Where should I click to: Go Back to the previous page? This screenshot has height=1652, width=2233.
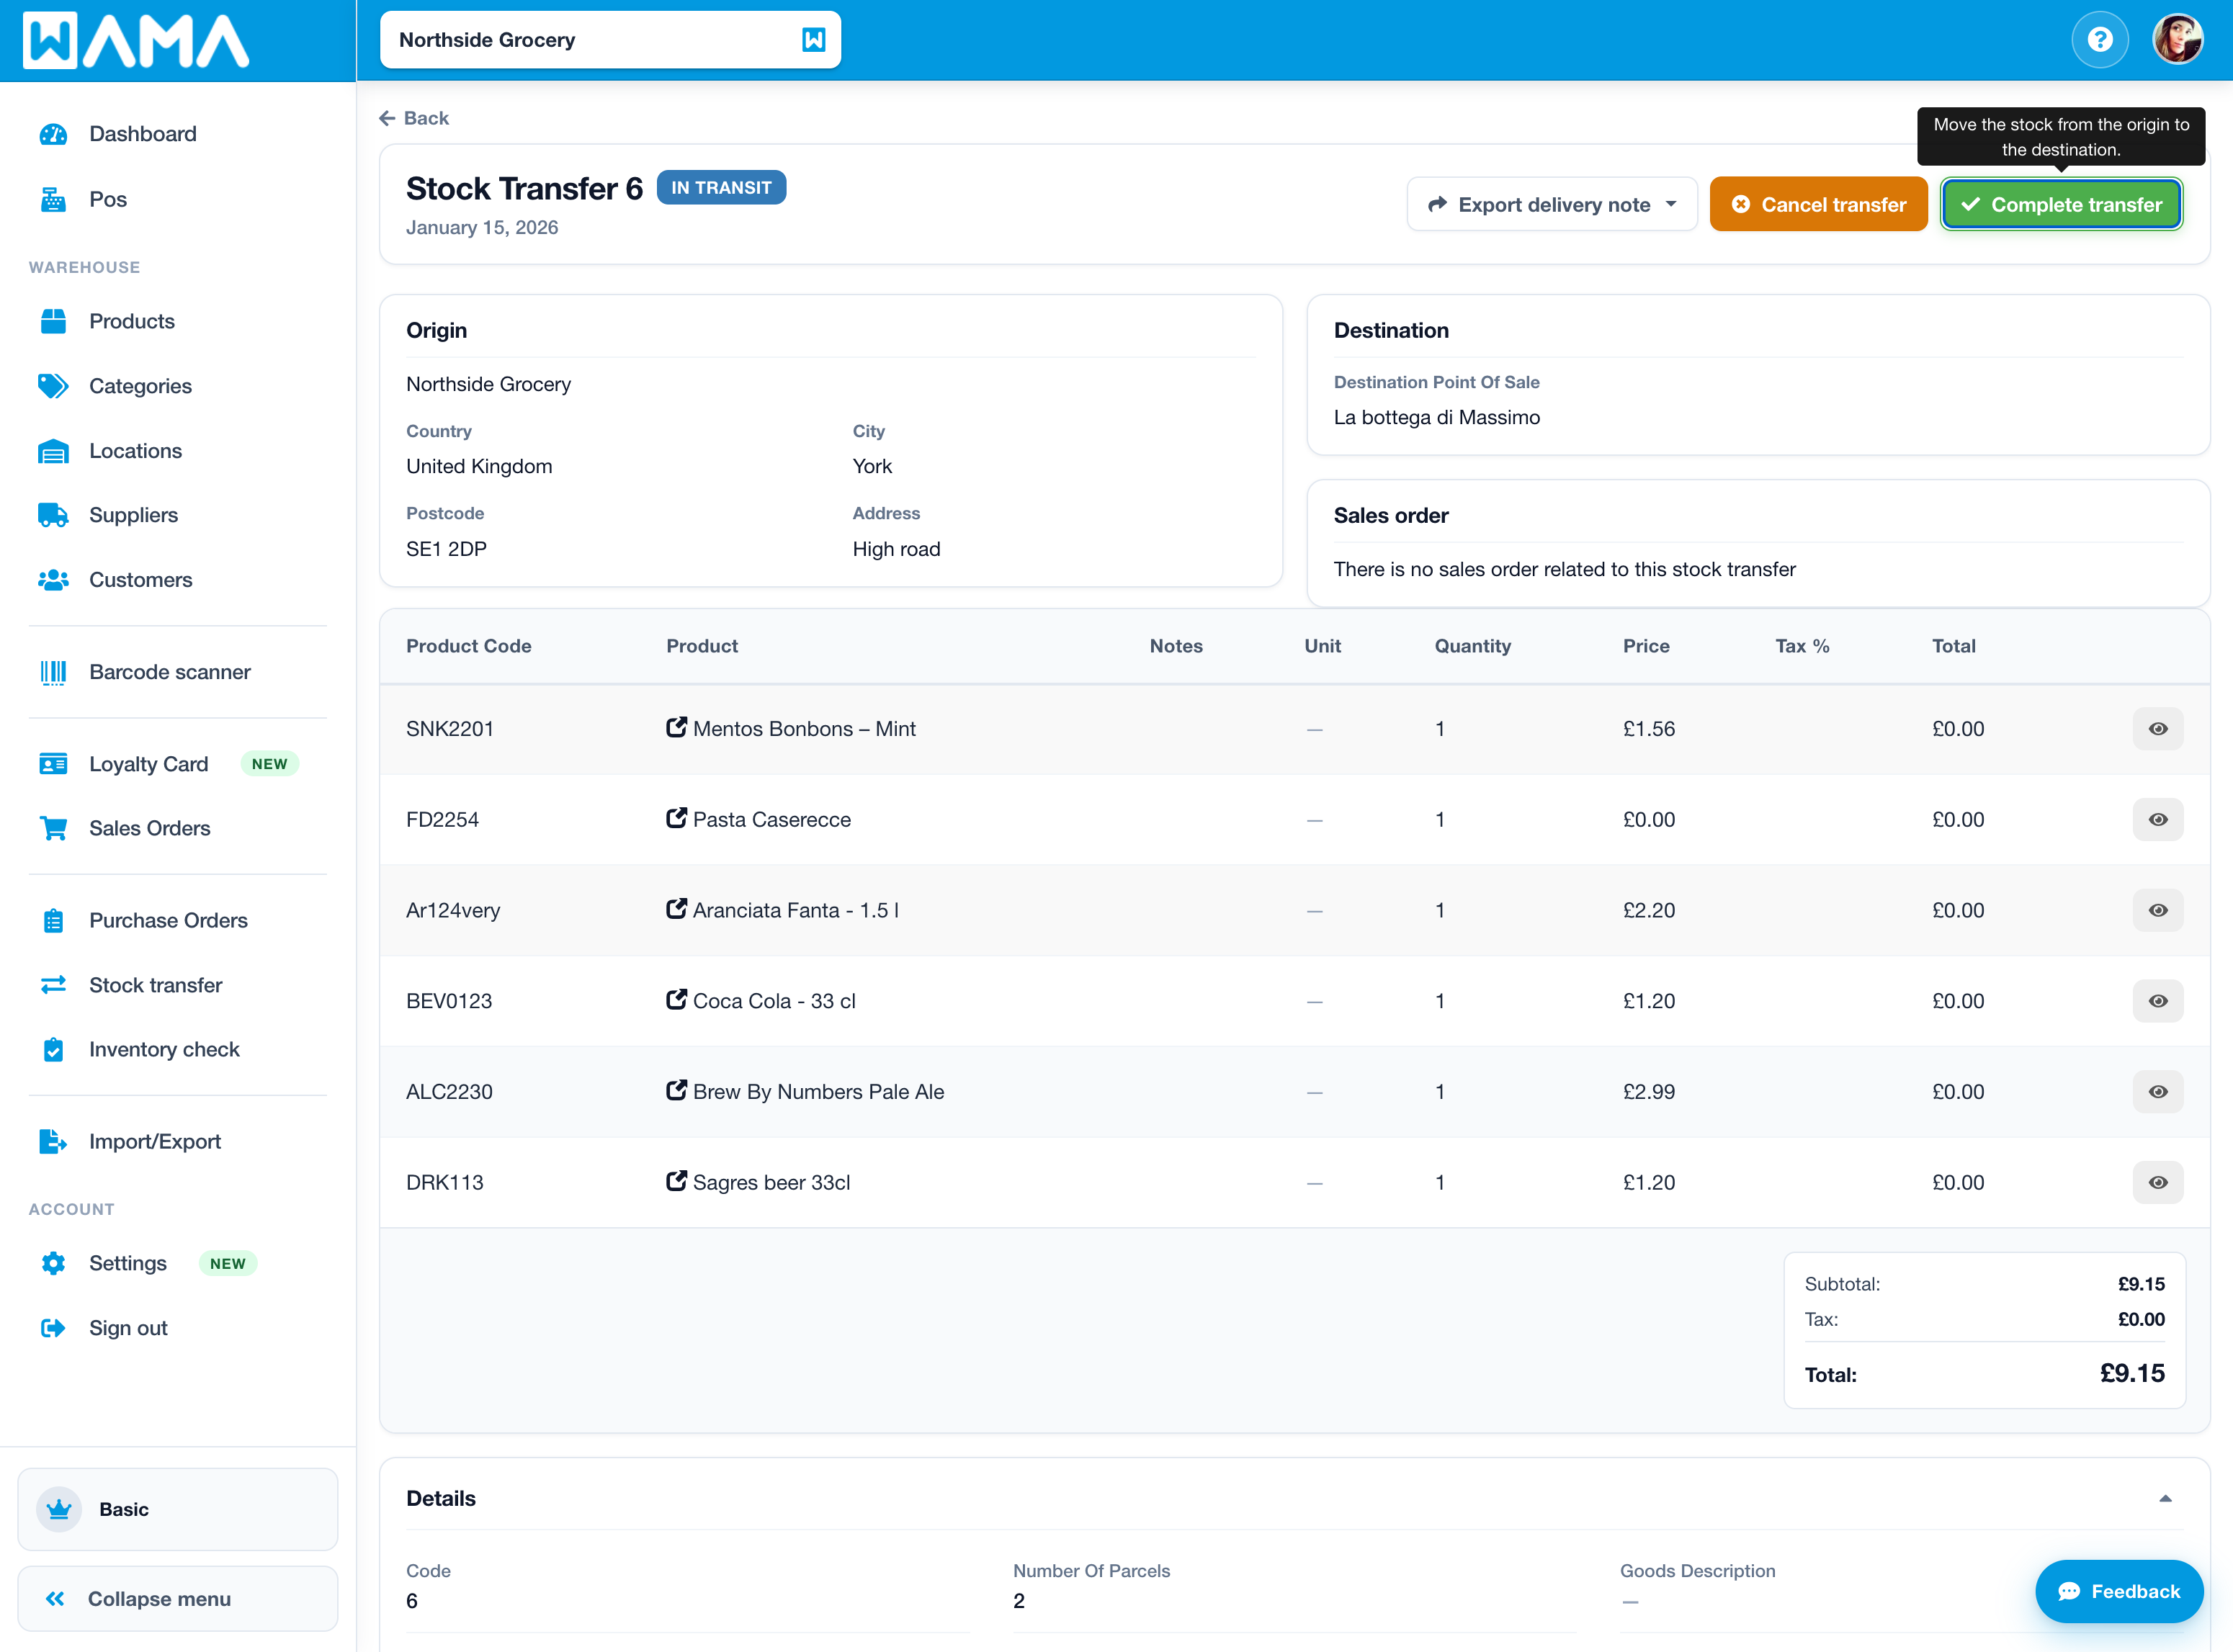click(x=414, y=118)
